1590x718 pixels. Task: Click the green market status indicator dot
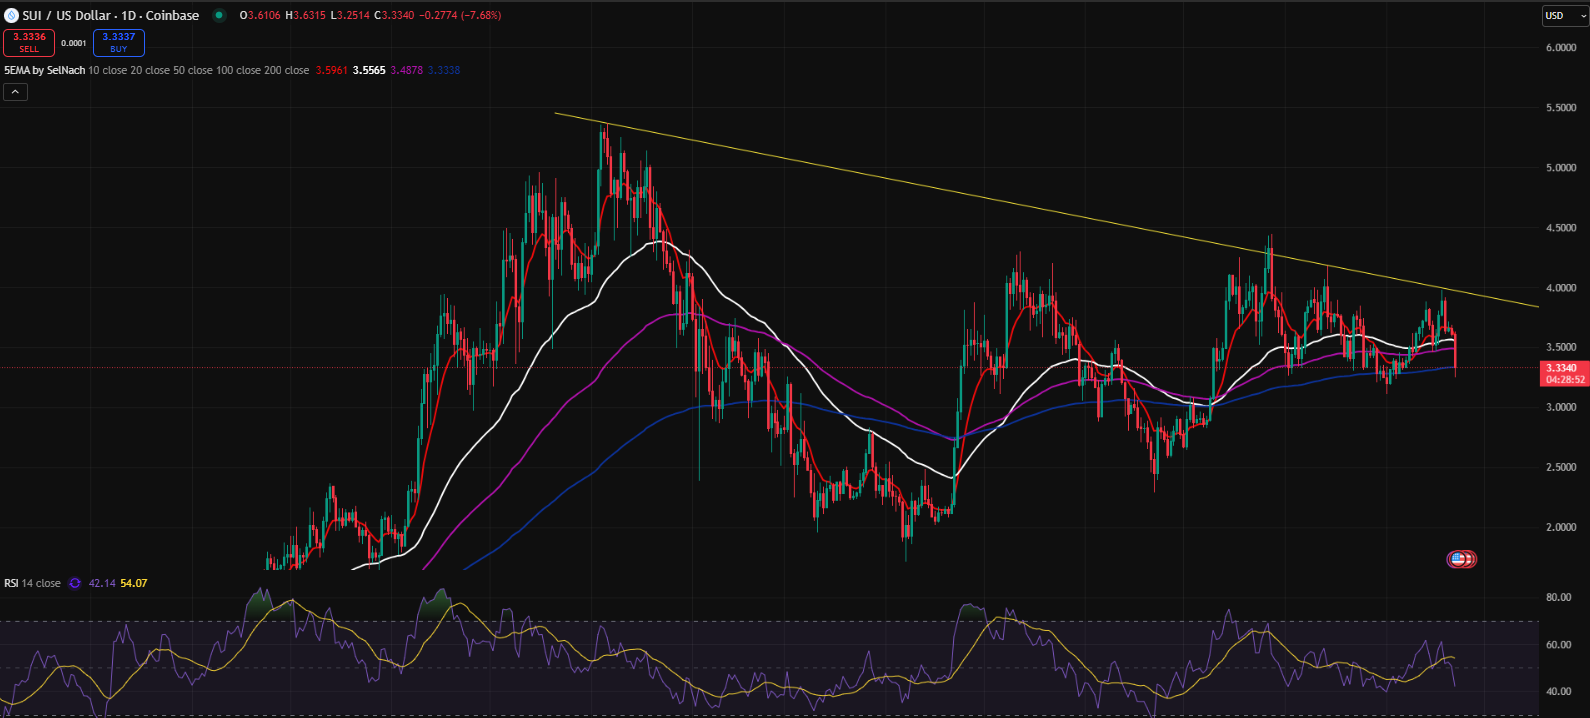click(219, 16)
